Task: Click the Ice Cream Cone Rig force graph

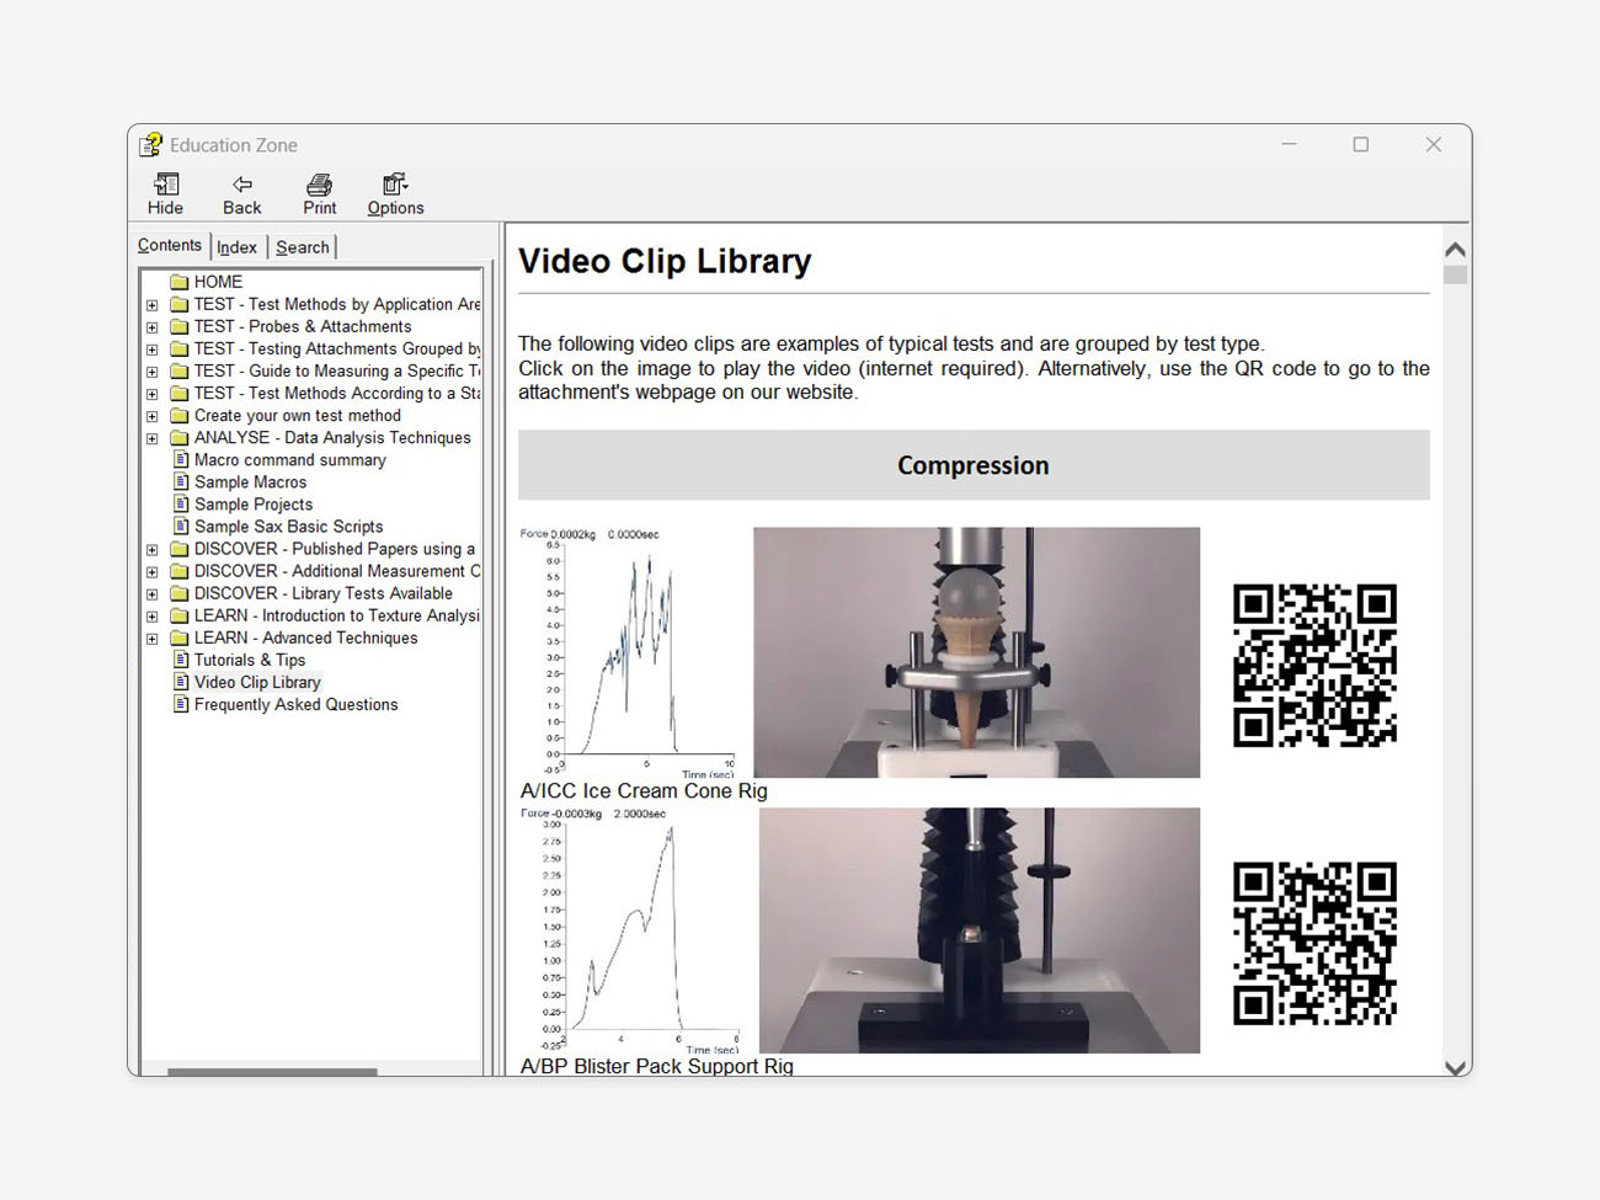Action: (628, 653)
